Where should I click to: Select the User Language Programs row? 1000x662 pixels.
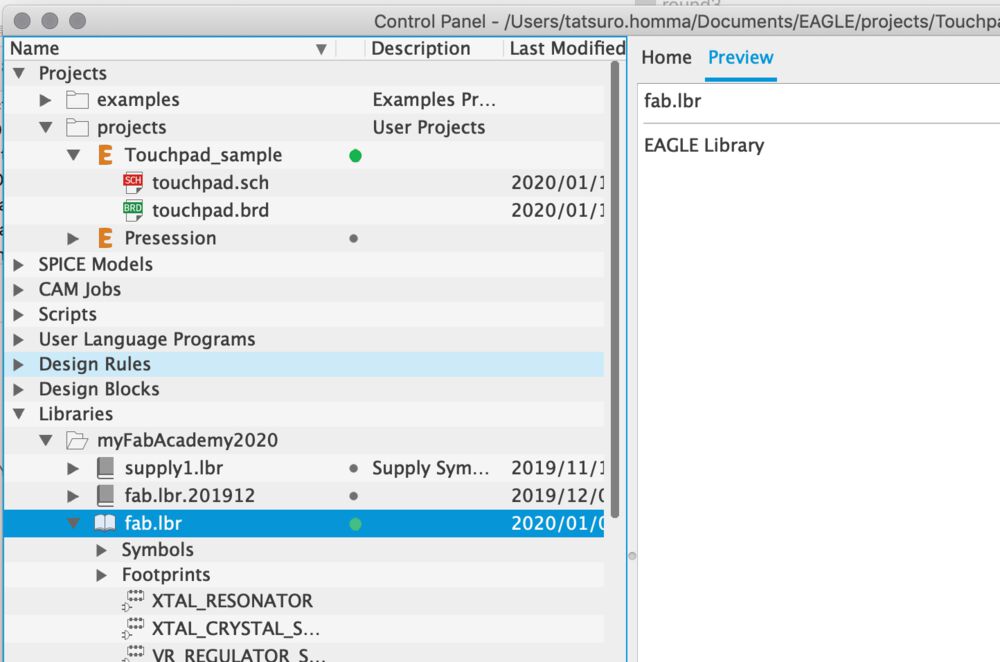point(304,339)
